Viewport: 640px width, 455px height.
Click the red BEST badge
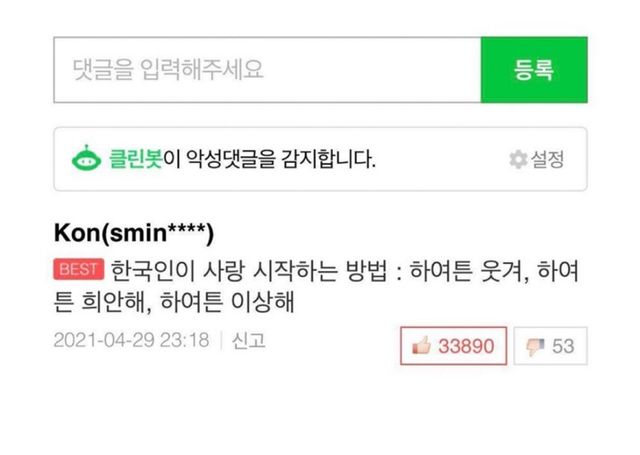79,269
